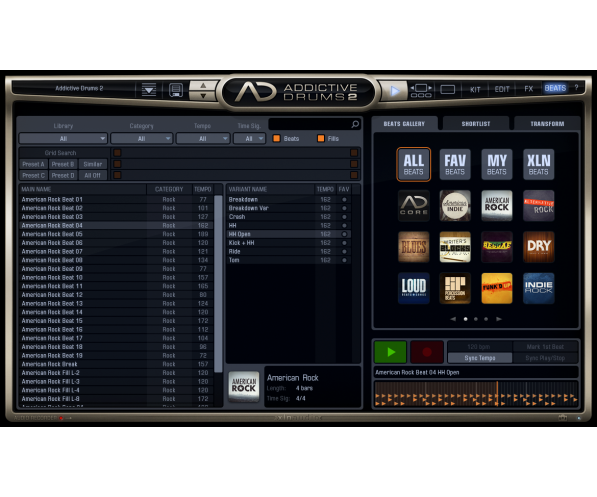
Task: Select American Rock Beat 15 row
Action: 116,321
